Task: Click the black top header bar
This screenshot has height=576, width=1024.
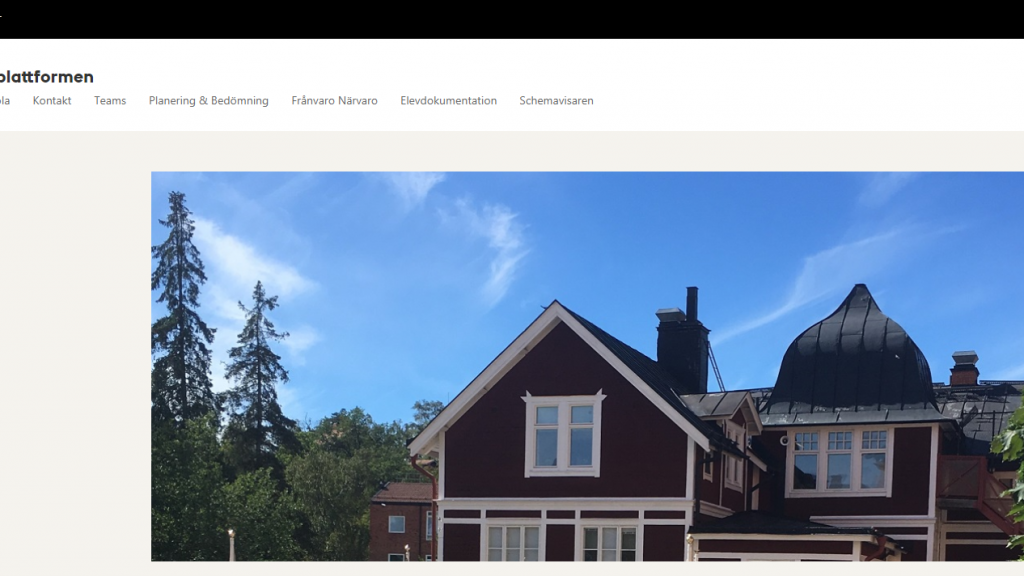Action: tap(512, 19)
